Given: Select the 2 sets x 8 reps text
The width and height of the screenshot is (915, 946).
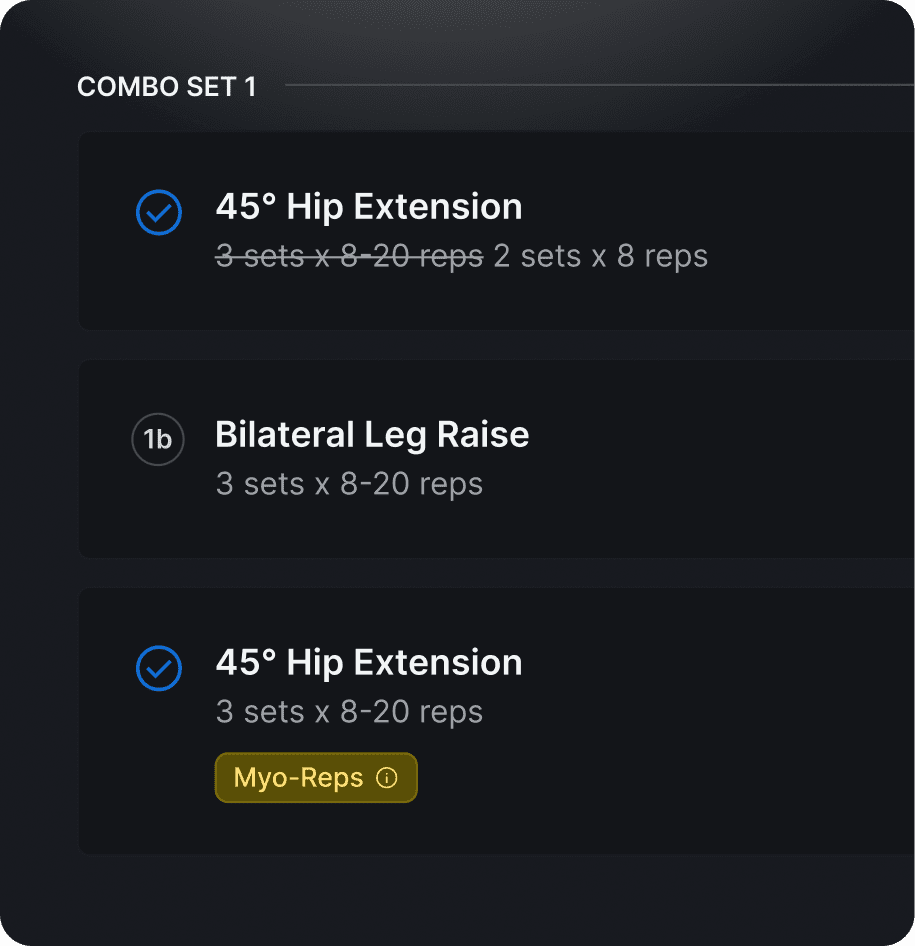Looking at the screenshot, I should [601, 256].
